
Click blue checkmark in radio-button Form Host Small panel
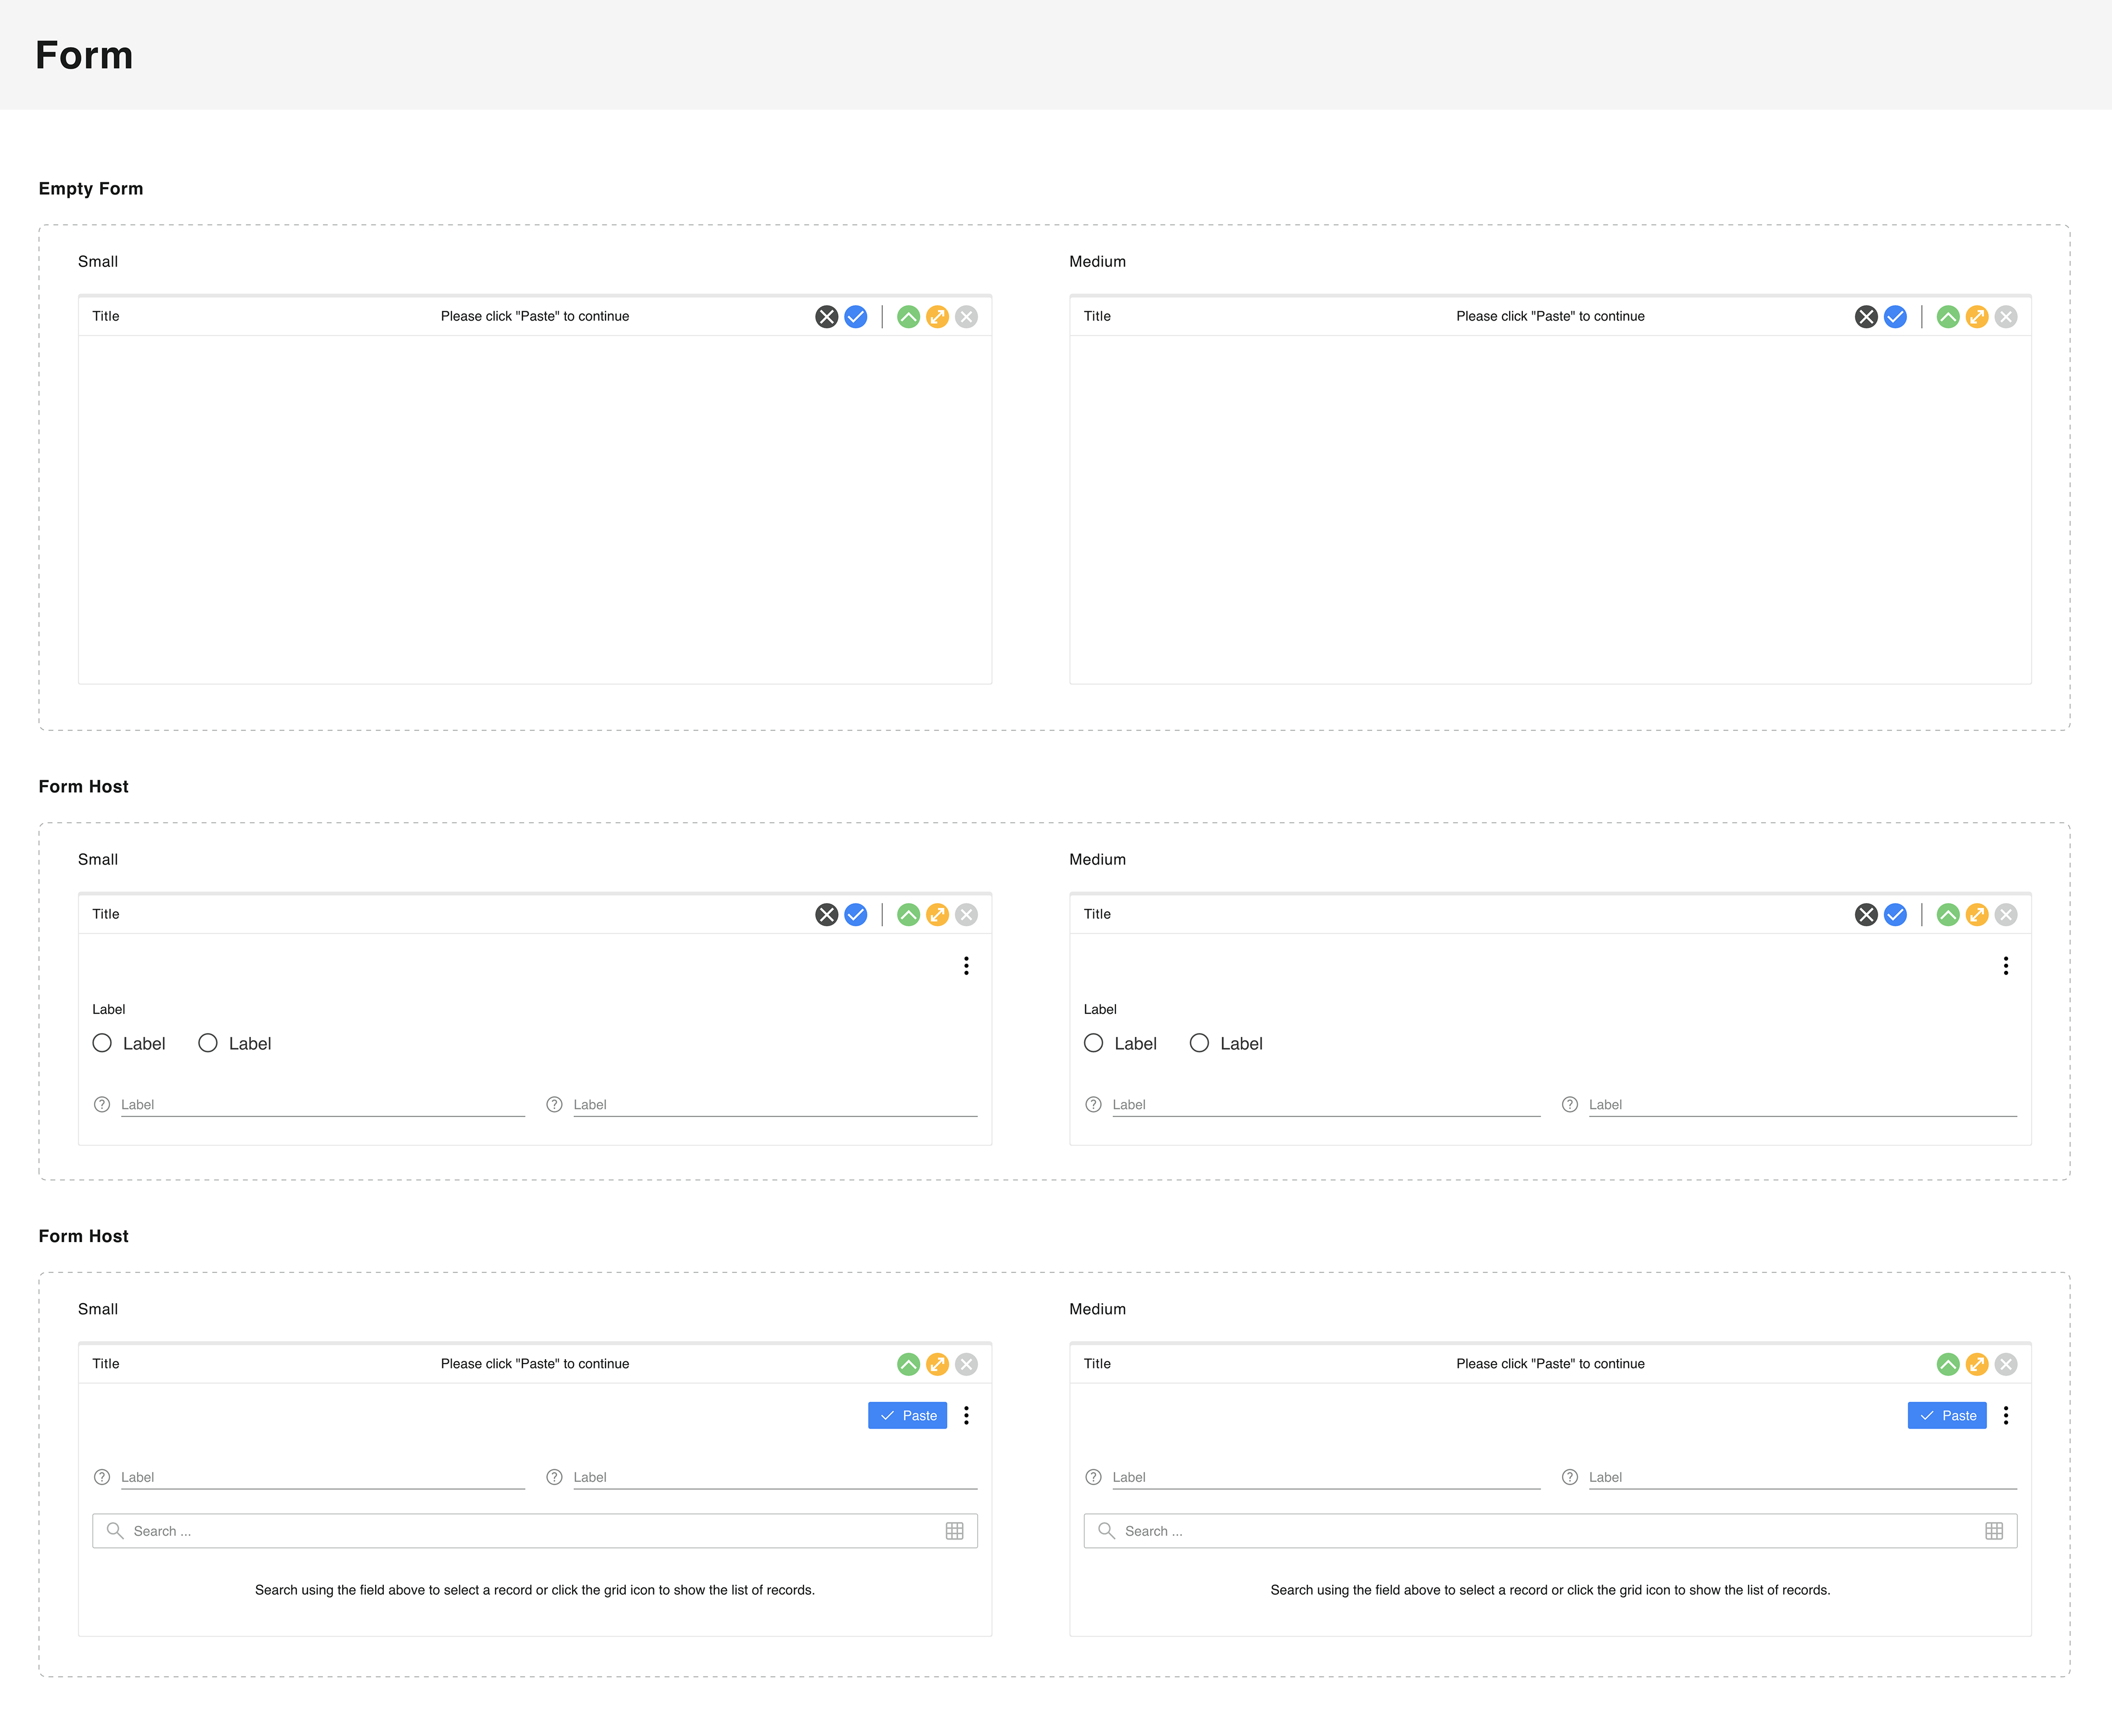(856, 915)
